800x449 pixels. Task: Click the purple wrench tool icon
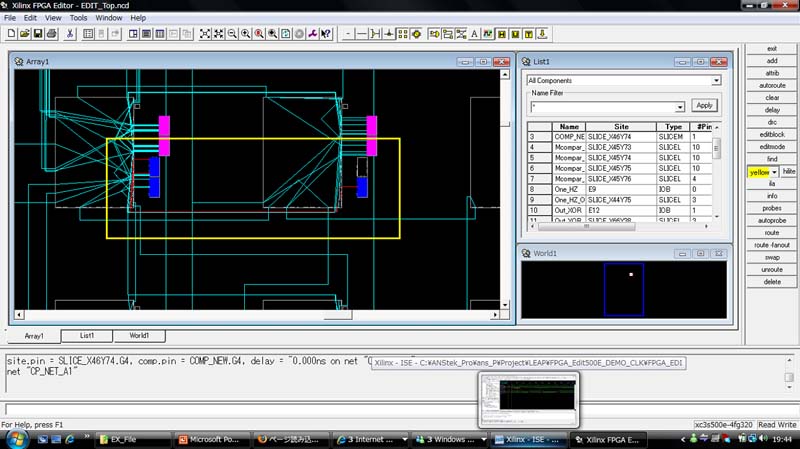click(313, 34)
